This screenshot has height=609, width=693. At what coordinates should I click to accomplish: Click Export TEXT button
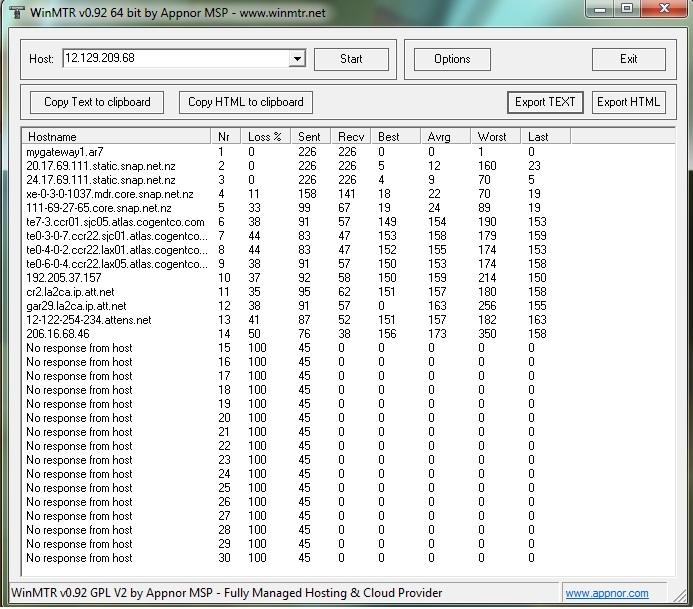[x=545, y=102]
